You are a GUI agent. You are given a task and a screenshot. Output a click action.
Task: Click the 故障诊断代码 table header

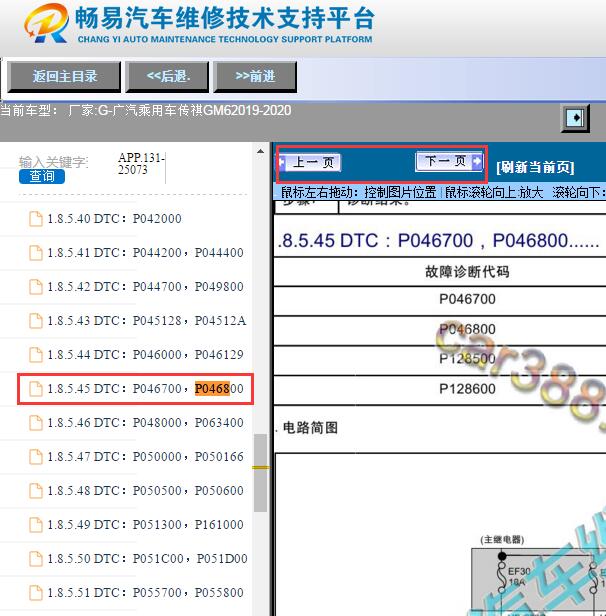(467, 272)
